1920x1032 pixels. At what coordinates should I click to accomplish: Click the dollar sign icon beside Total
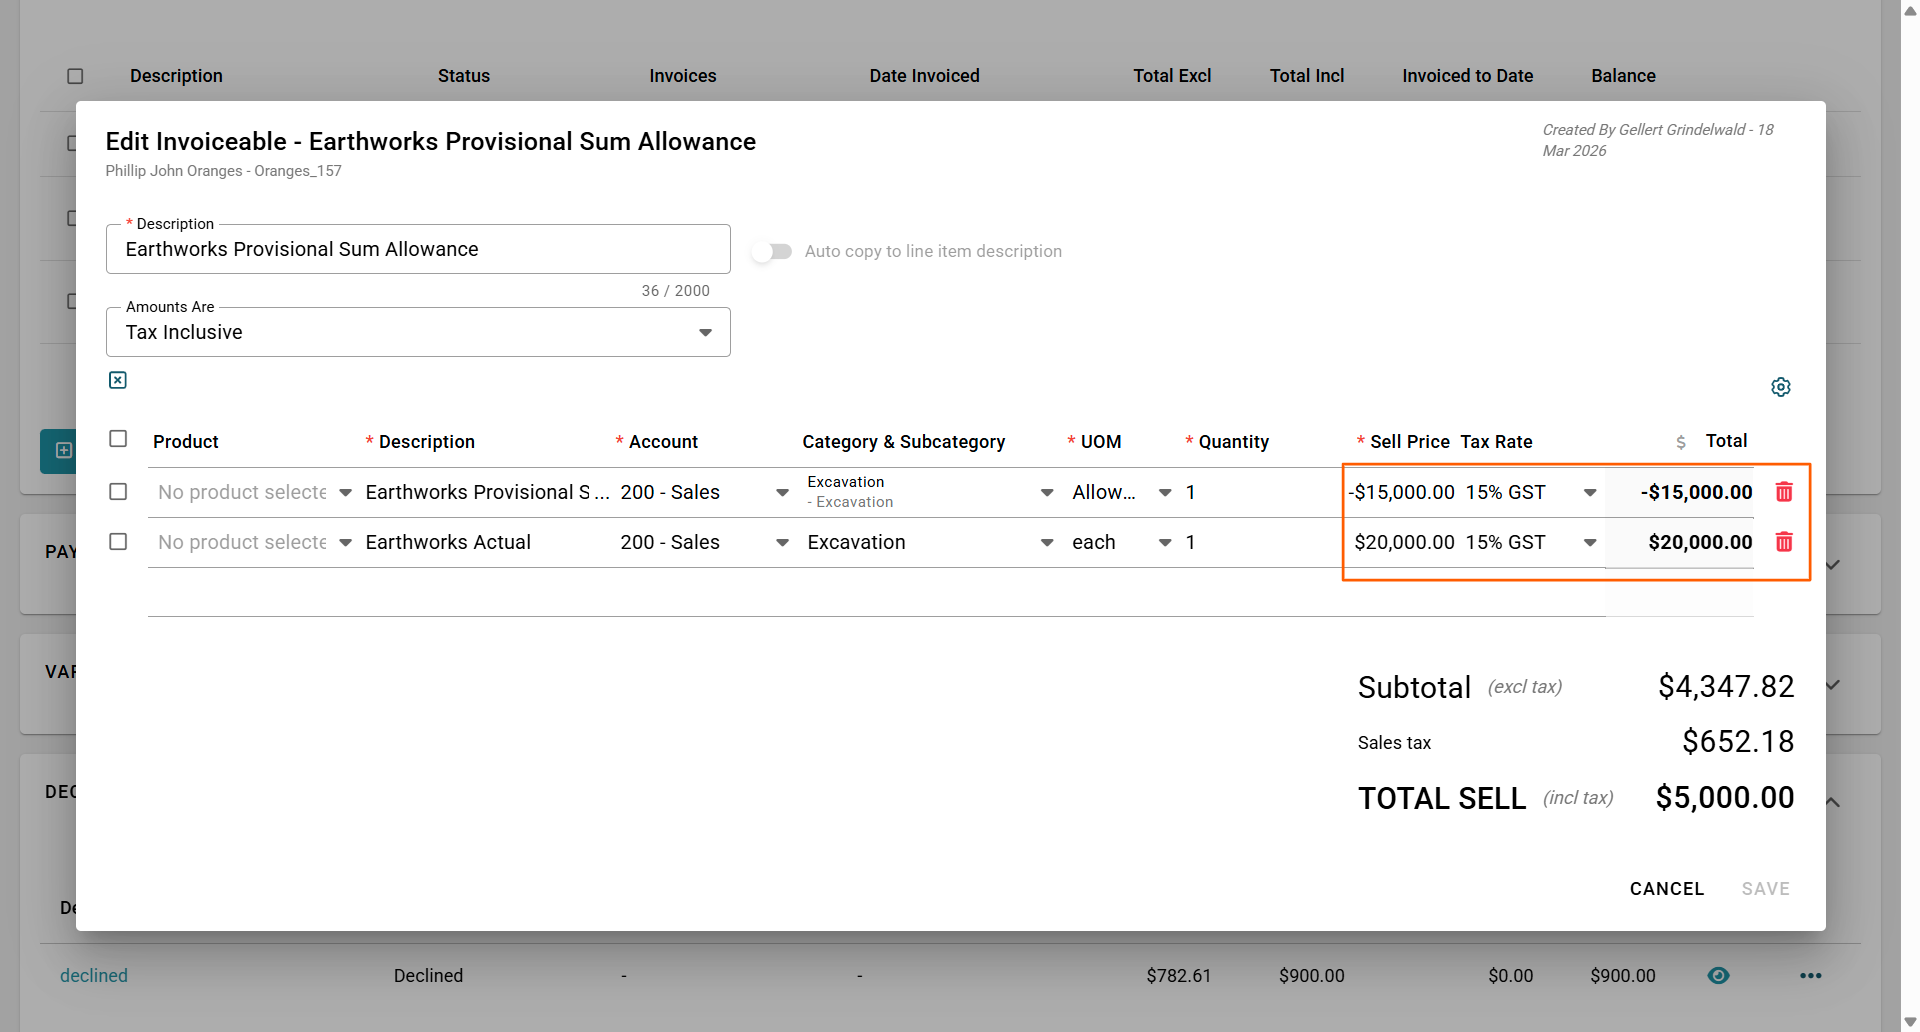coord(1681,442)
